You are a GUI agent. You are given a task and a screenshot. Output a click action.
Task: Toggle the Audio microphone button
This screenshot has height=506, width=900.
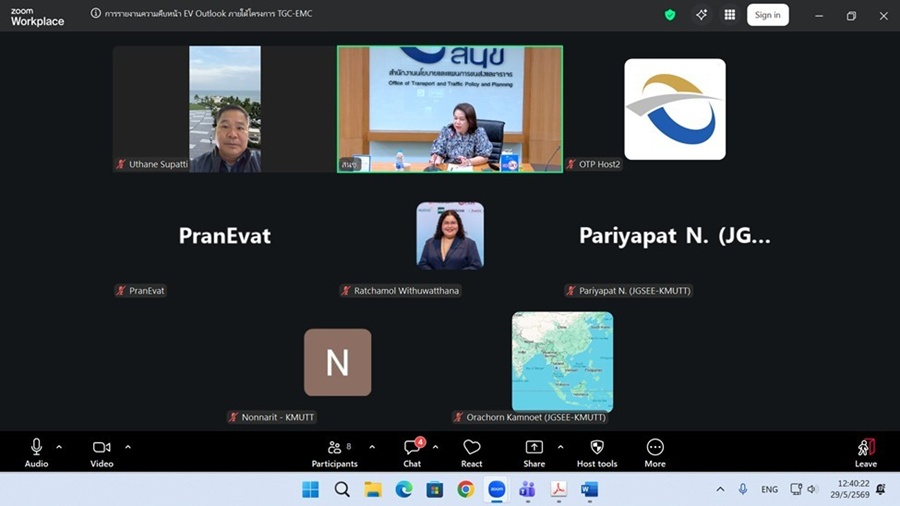click(36, 453)
